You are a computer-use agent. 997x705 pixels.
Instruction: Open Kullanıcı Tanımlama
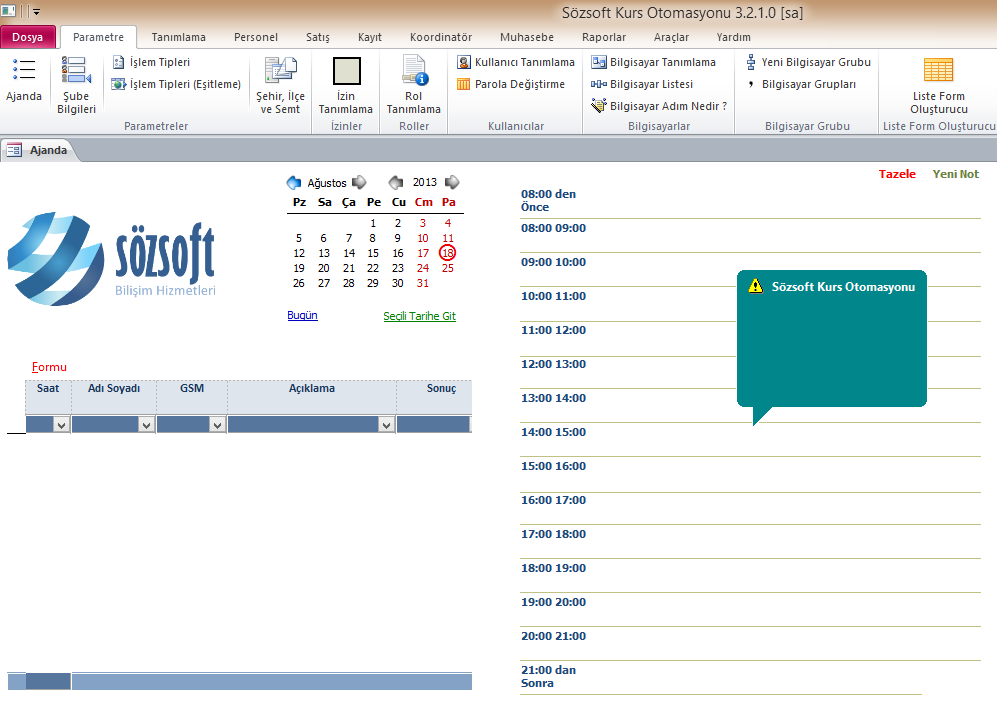click(x=516, y=62)
